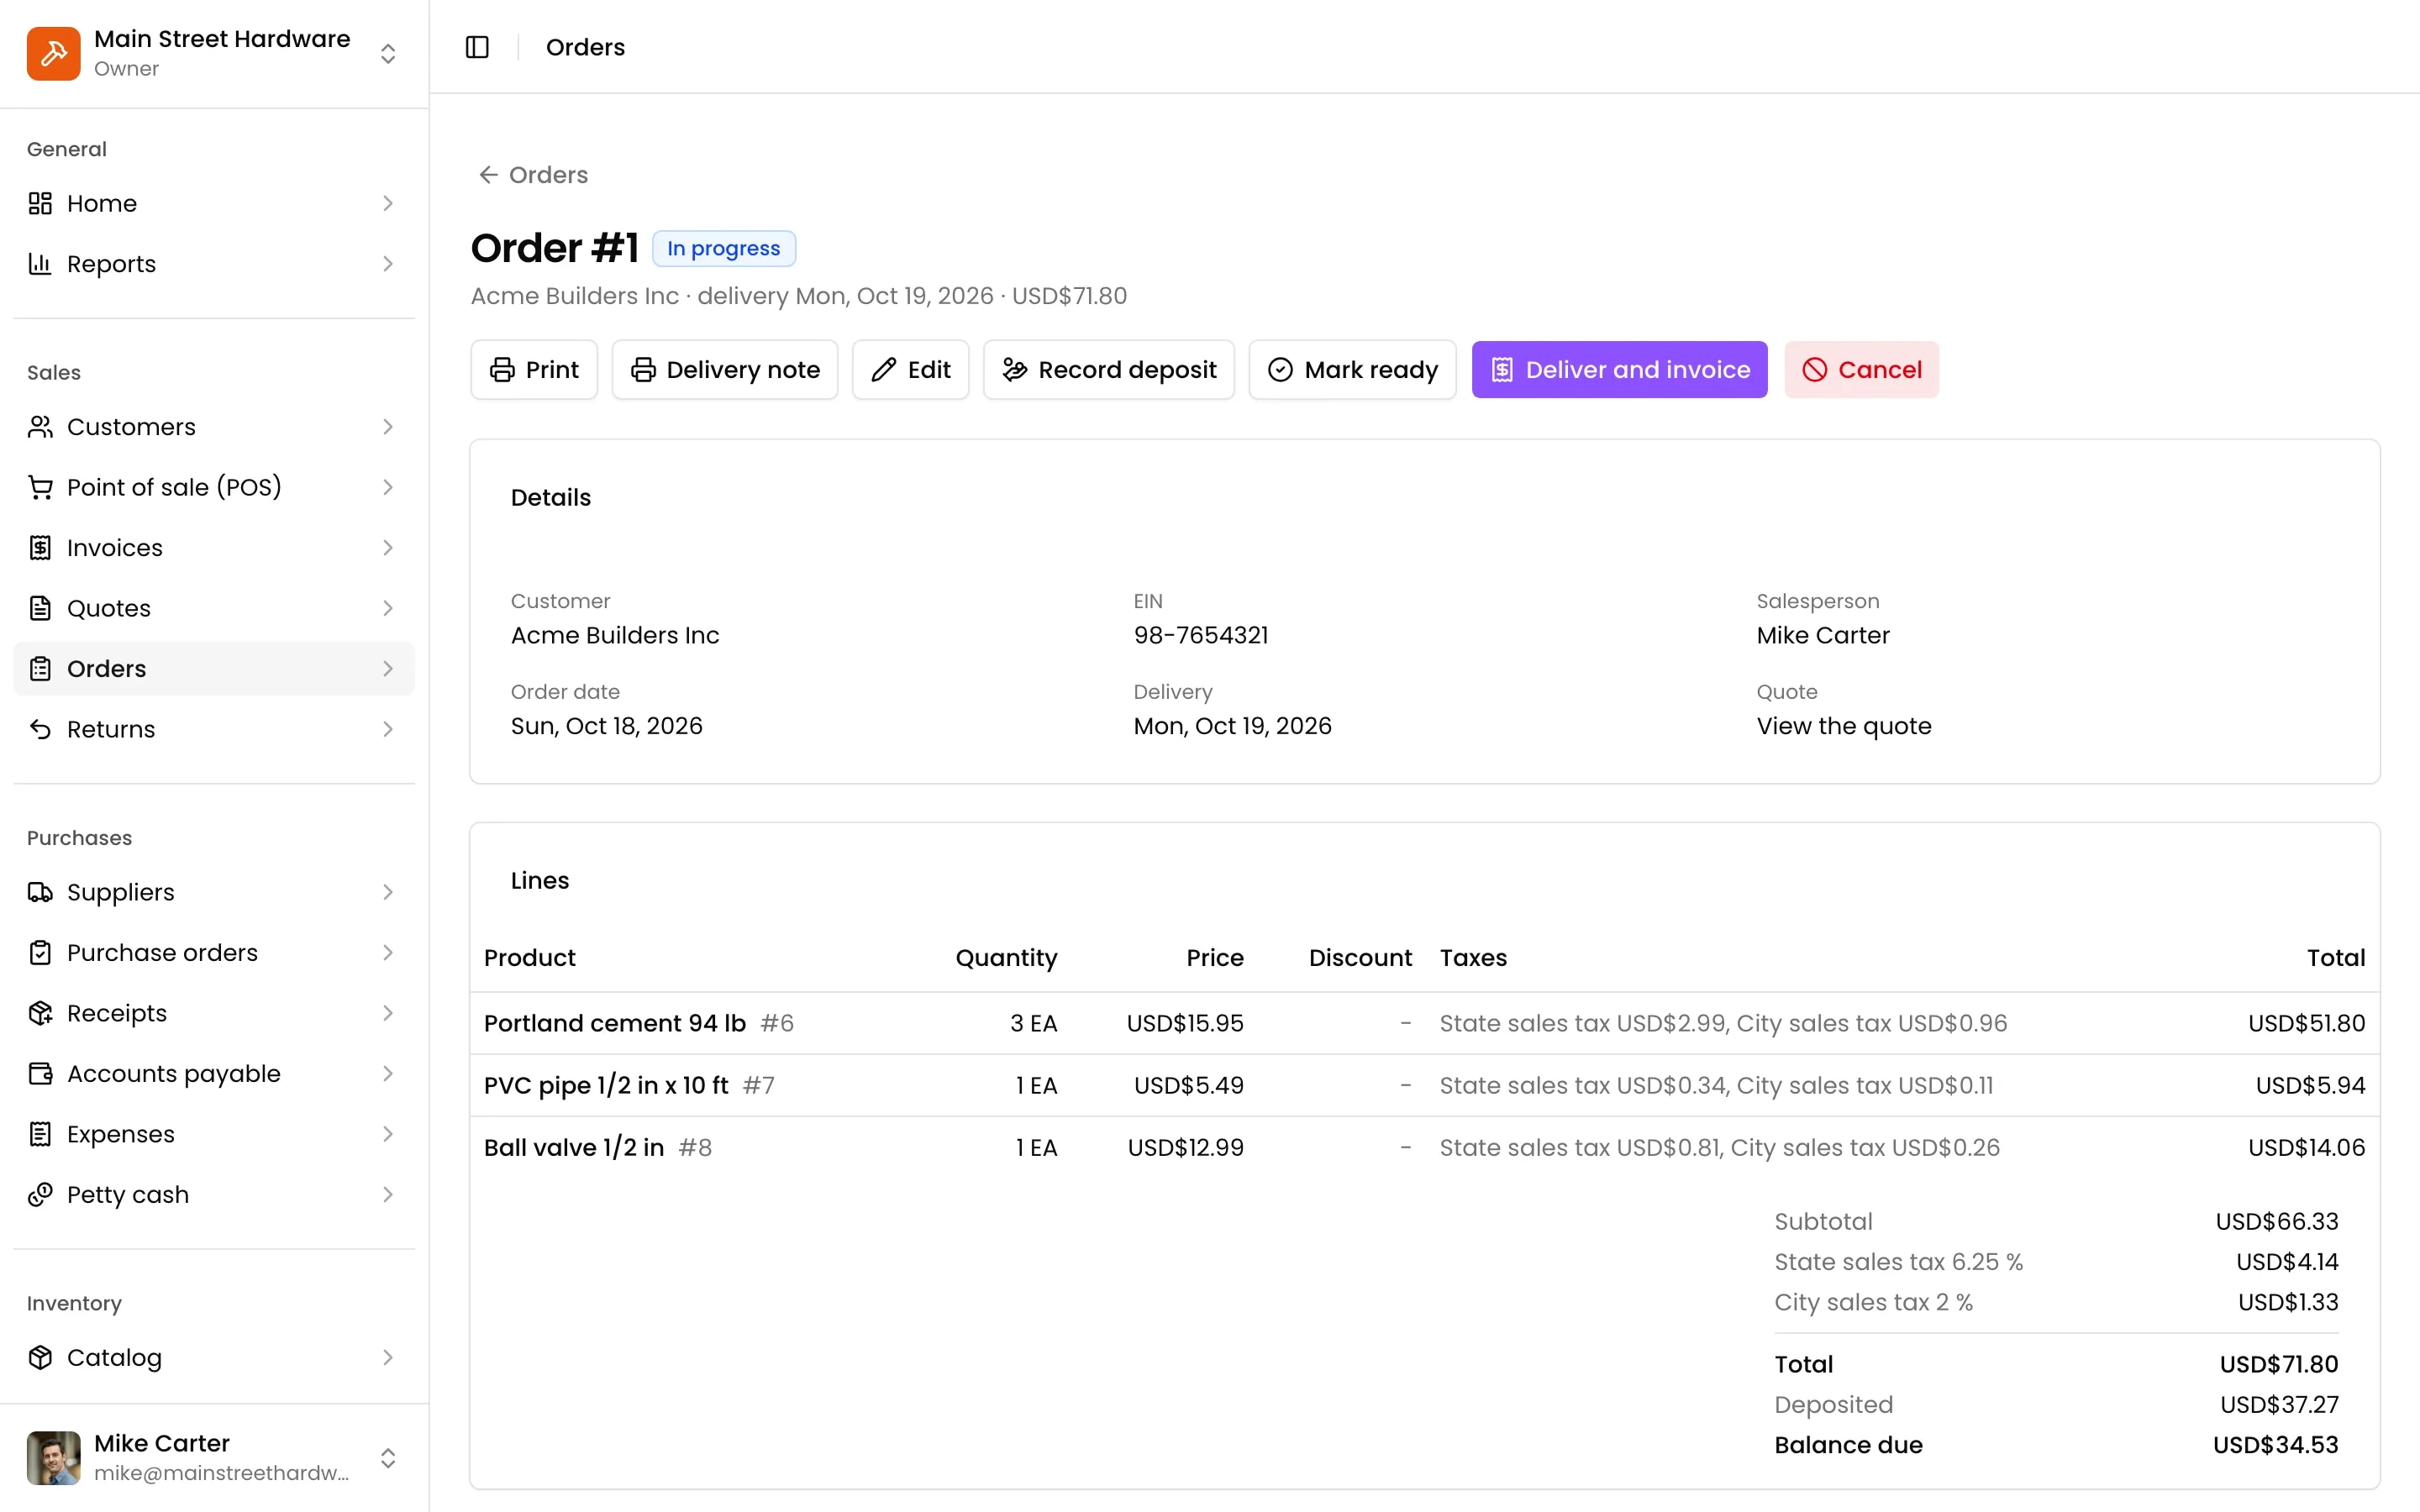Toggle the sidebar panel icon
The image size is (2420, 1512).
(x=477, y=47)
